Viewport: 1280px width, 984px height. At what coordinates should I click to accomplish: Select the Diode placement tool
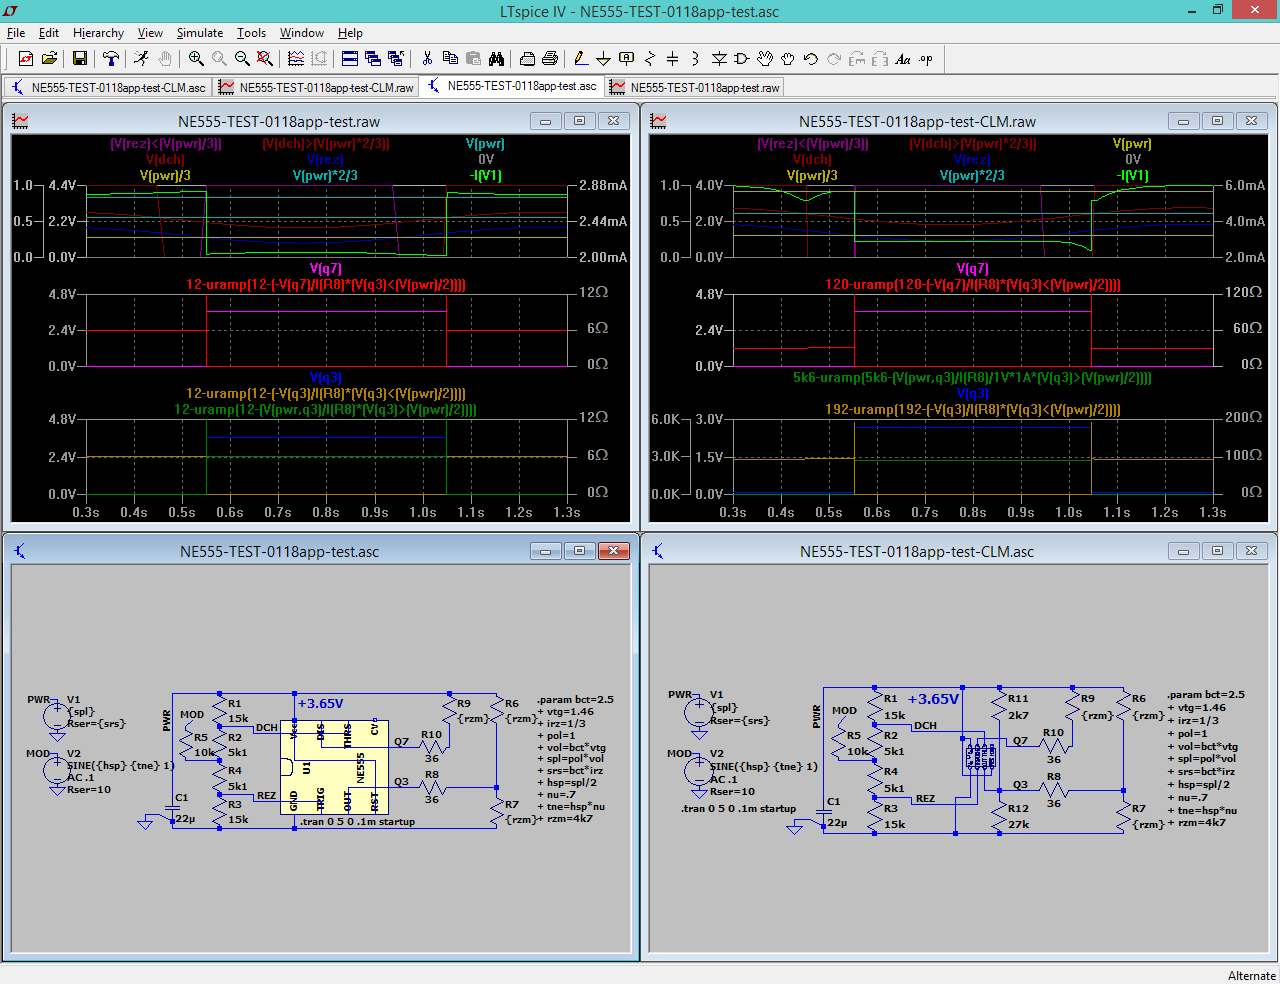click(x=719, y=59)
